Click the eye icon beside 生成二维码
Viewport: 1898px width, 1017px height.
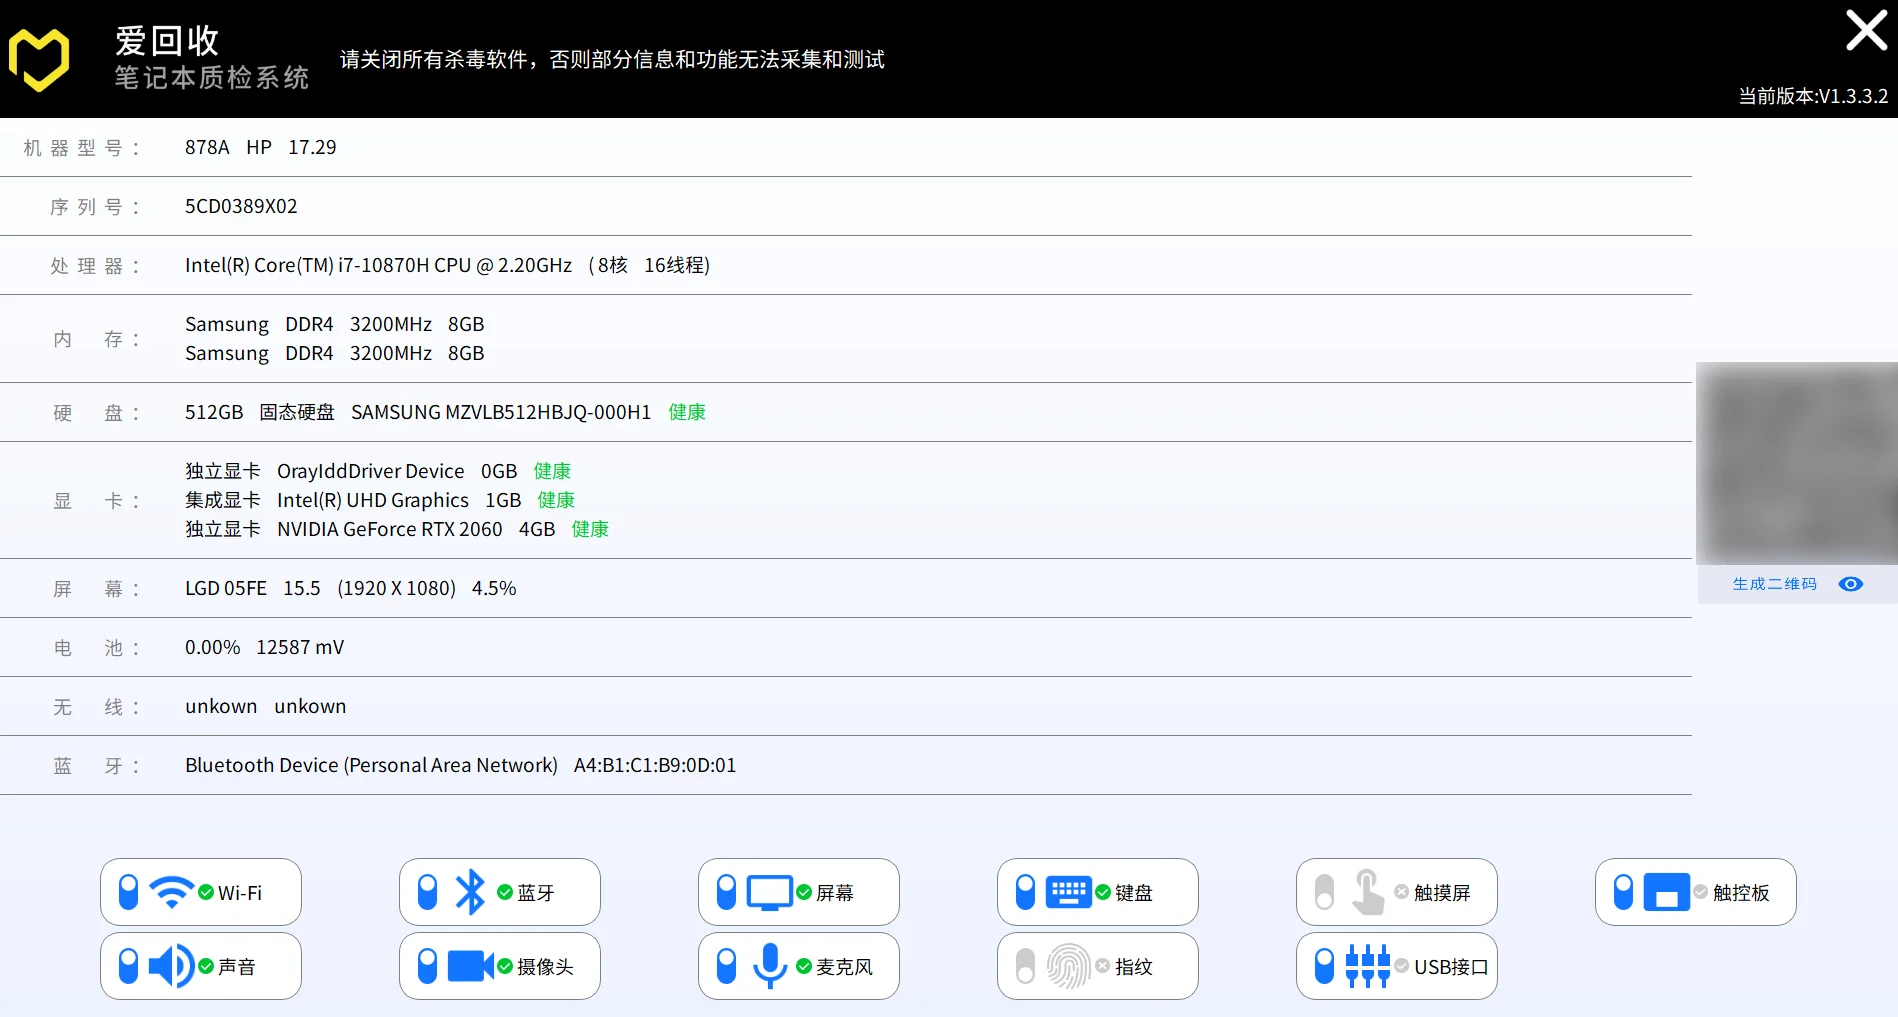(x=1851, y=584)
